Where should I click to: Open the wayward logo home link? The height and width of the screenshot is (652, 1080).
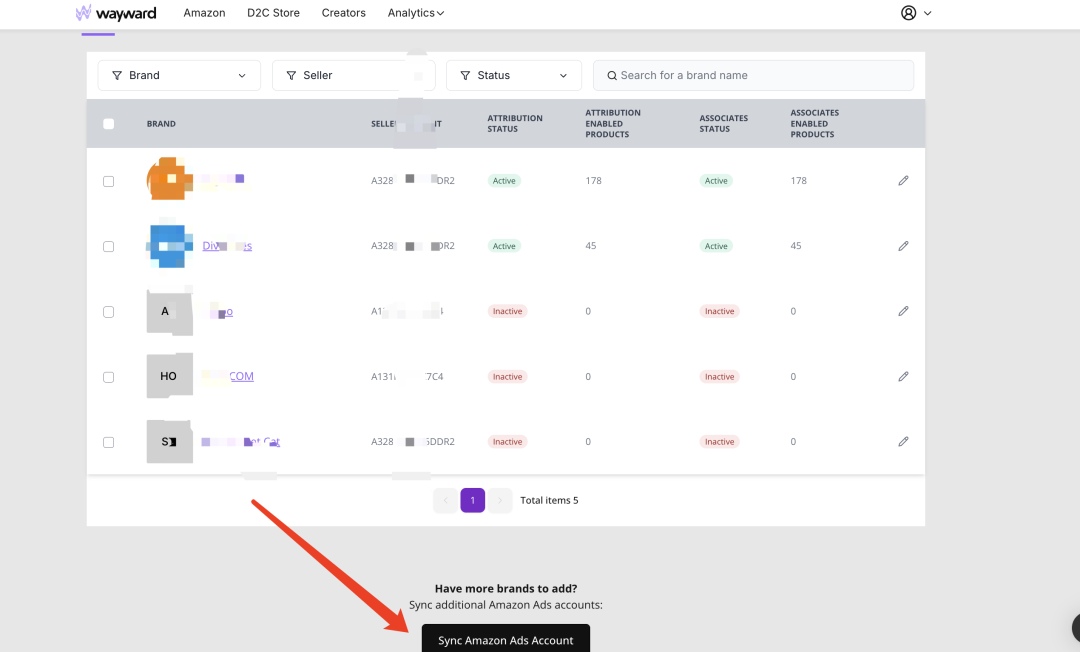tap(116, 12)
